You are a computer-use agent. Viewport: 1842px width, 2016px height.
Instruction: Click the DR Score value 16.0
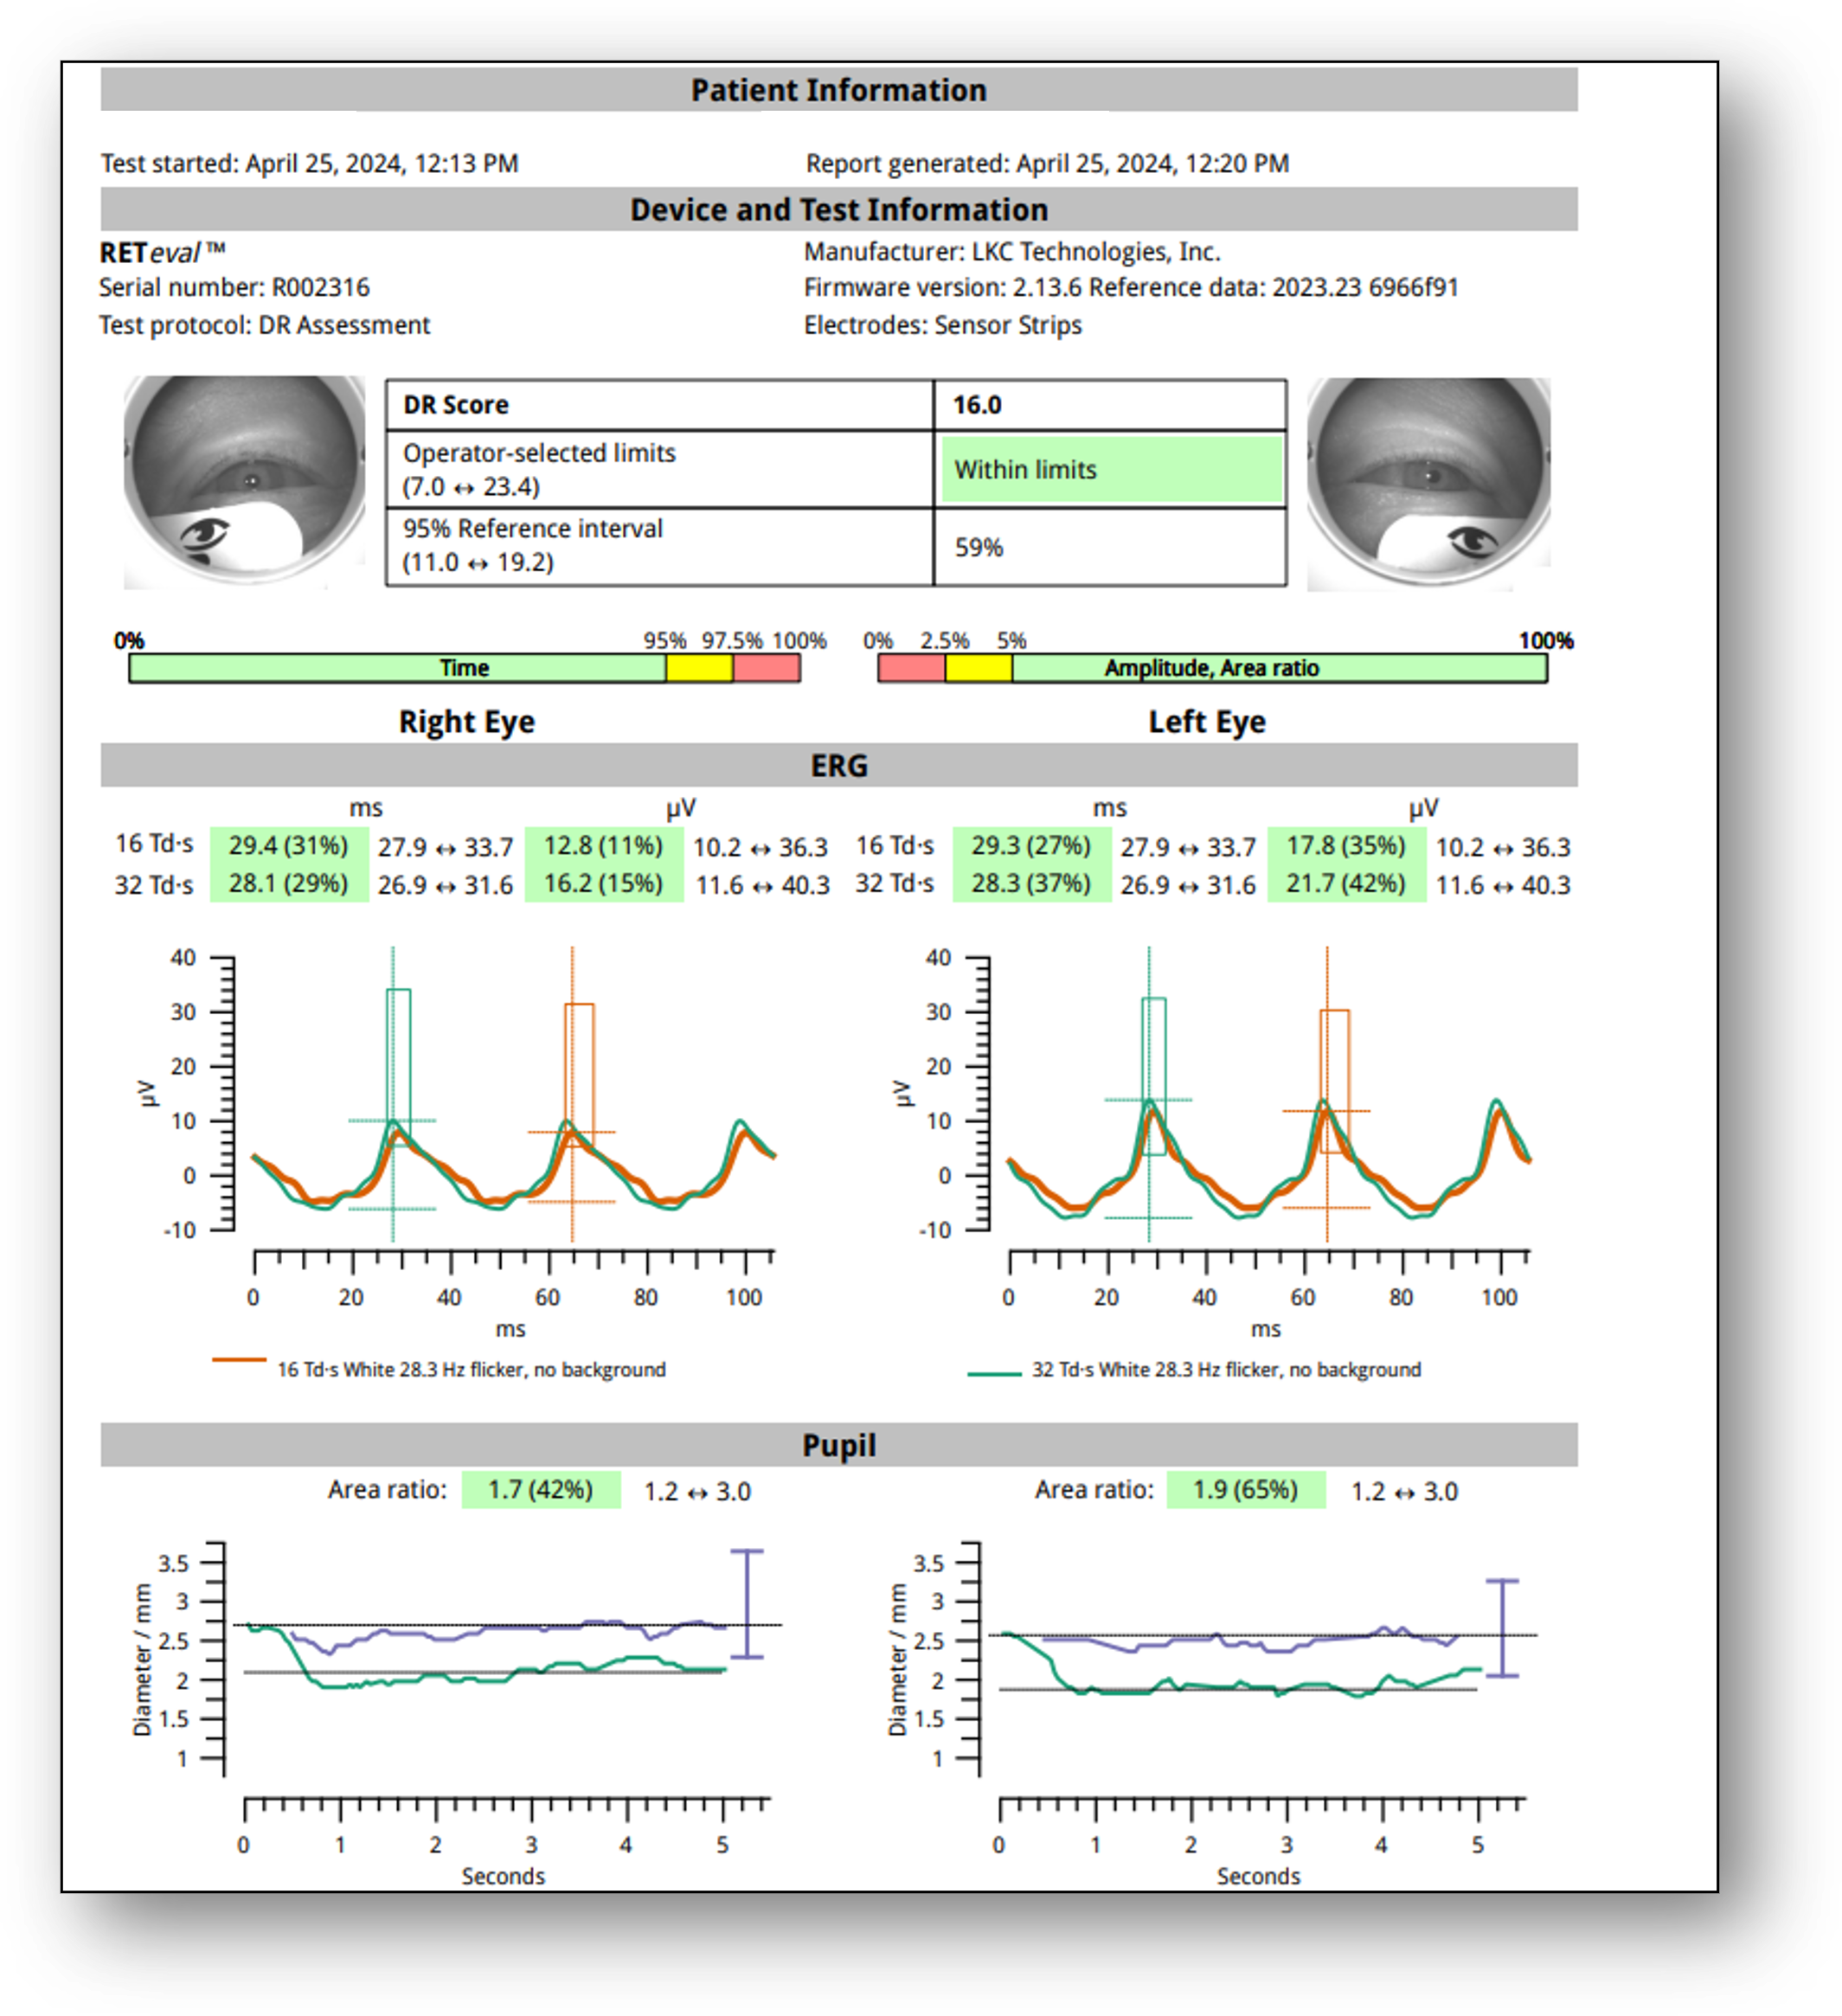pos(977,405)
